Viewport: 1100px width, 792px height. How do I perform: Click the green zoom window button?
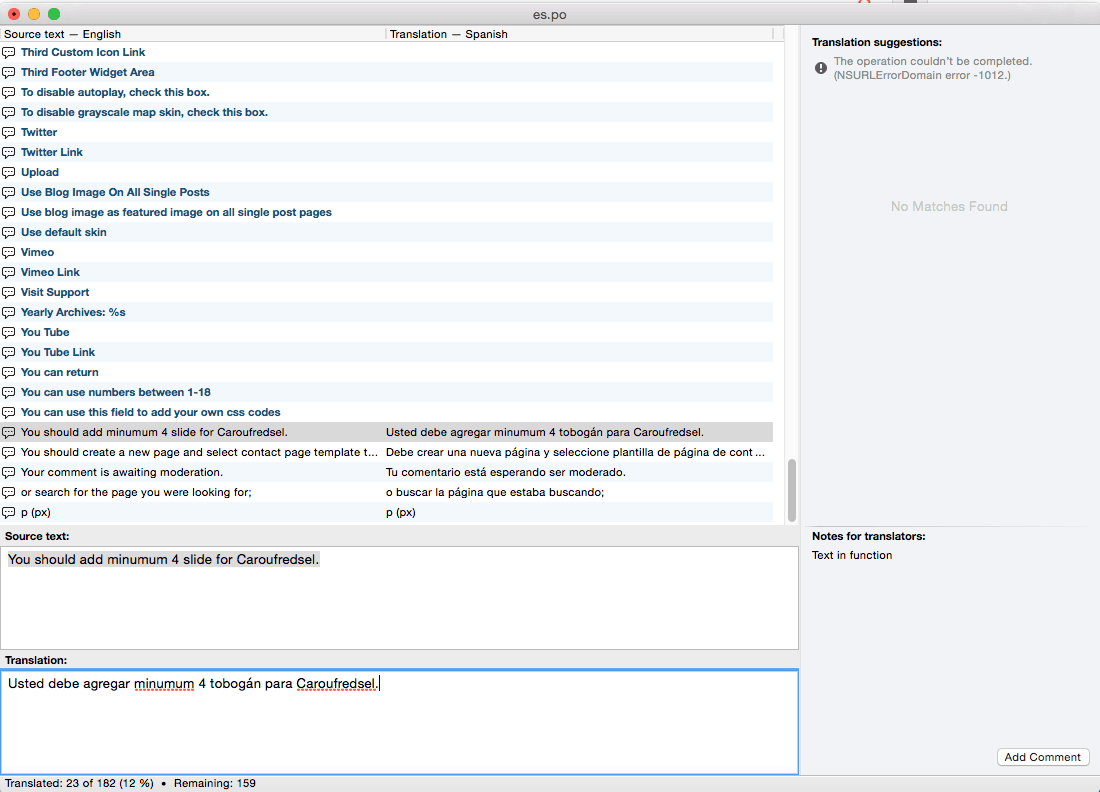pyautogui.click(x=54, y=14)
